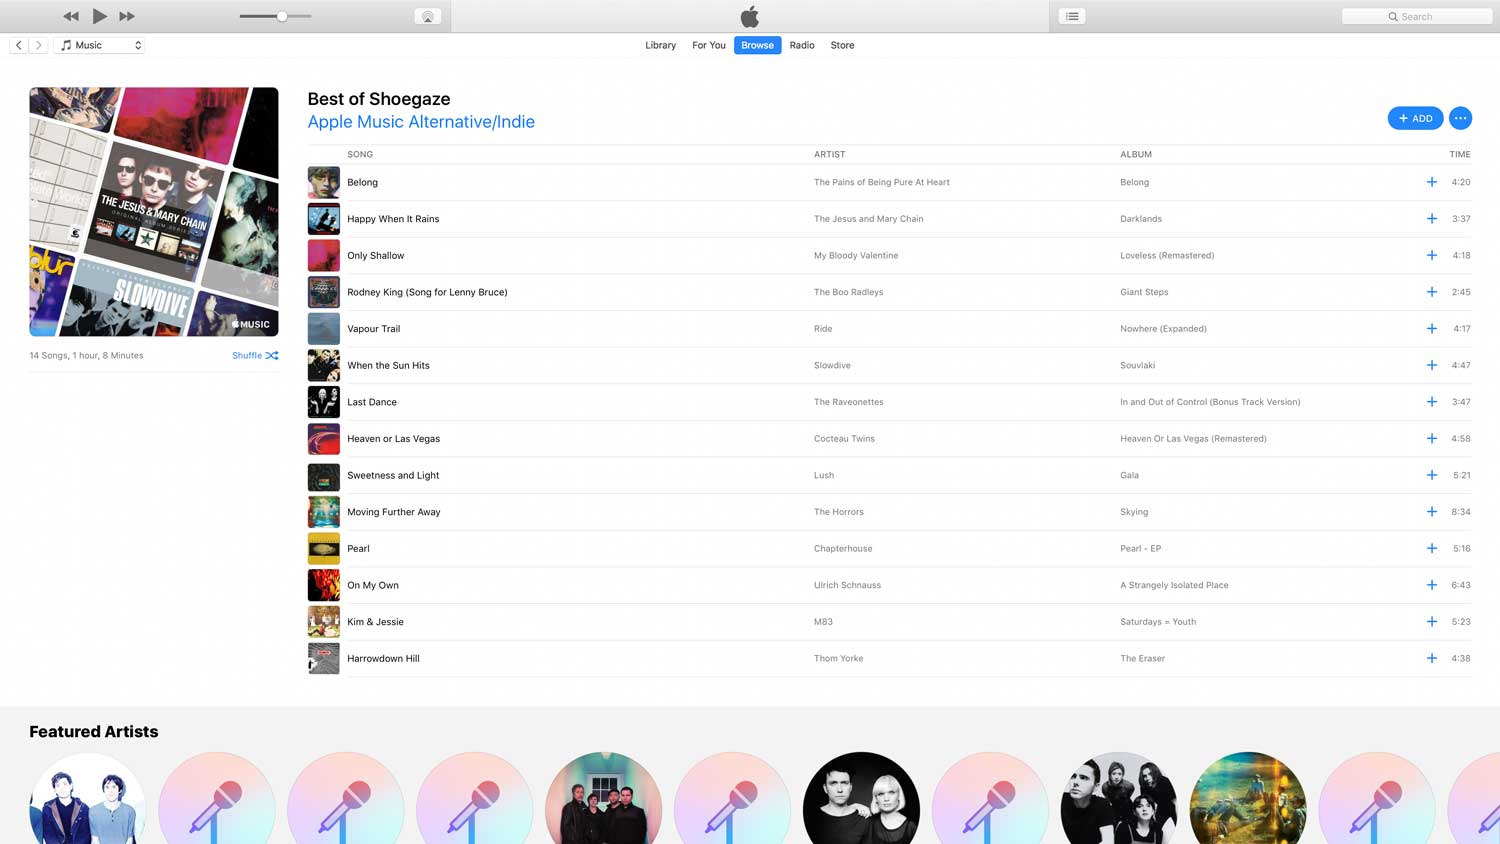Image resolution: width=1500 pixels, height=844 pixels.
Task: Add Vapour Trail with plus icon
Action: tap(1431, 328)
